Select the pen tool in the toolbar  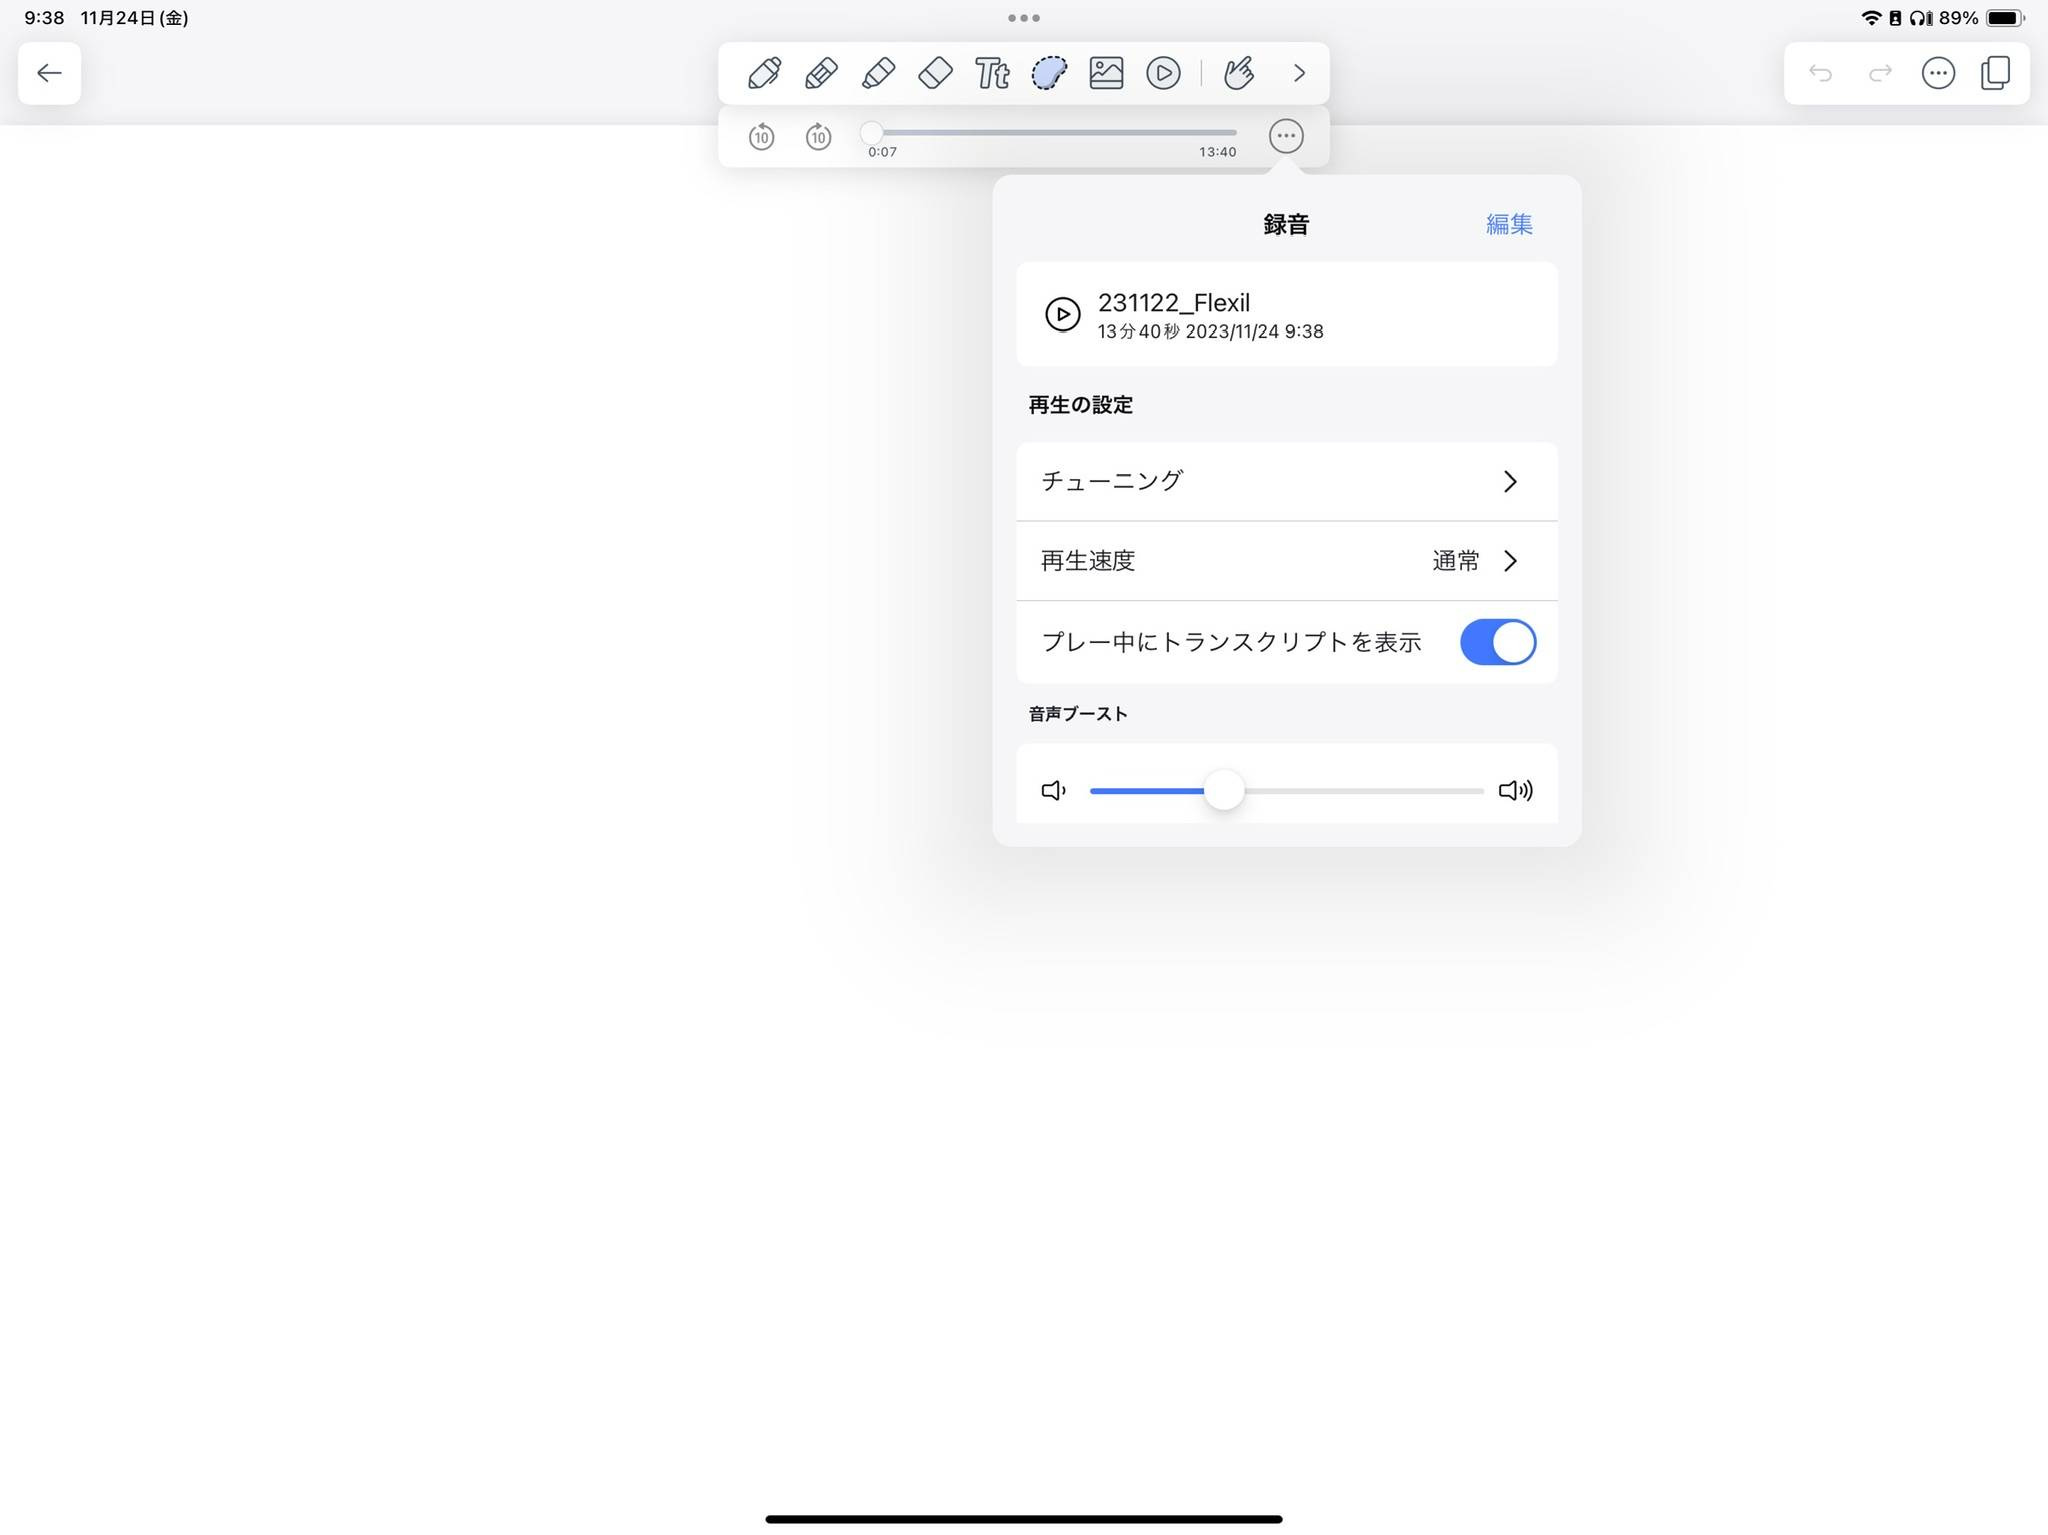[763, 72]
